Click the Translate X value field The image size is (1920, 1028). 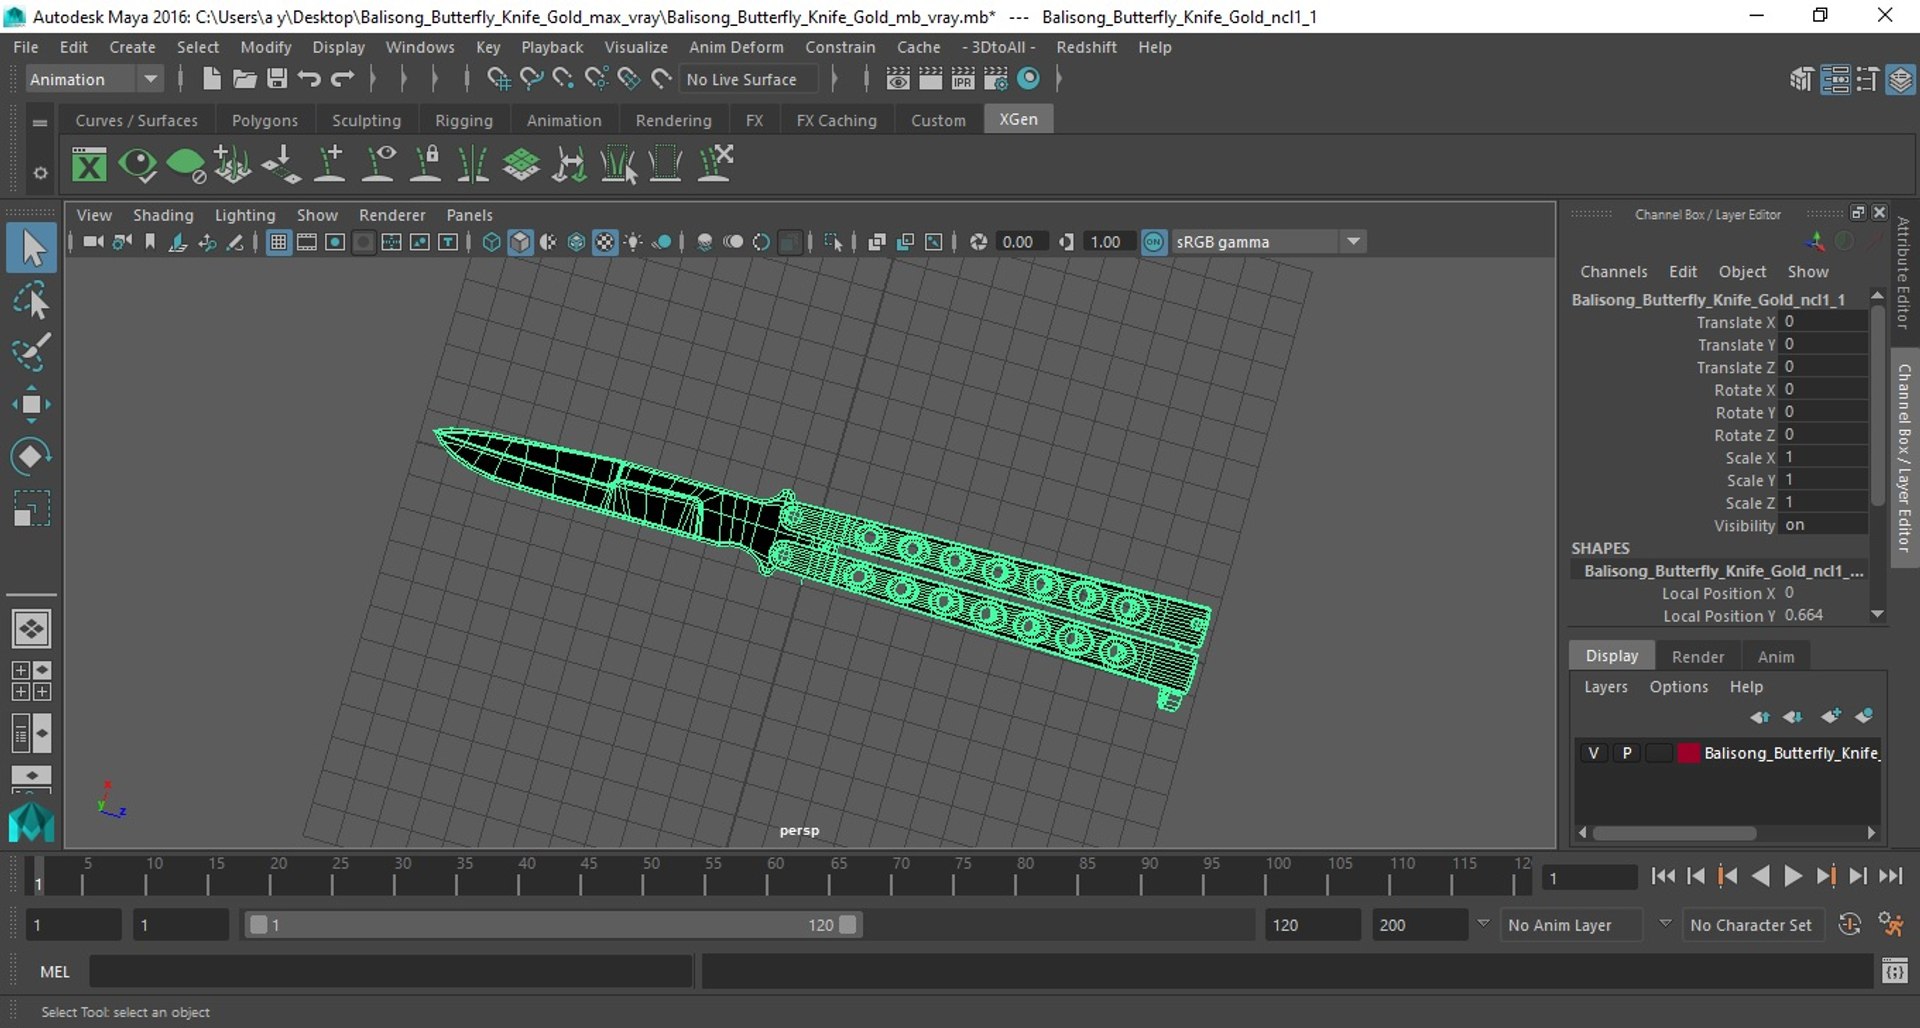tap(1824, 322)
